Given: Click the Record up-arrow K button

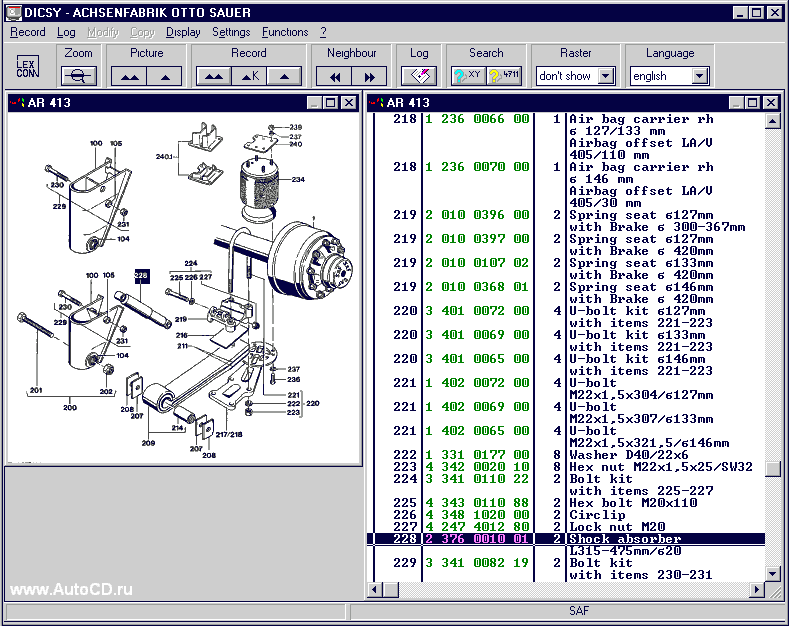Looking at the screenshot, I should pos(249,76).
